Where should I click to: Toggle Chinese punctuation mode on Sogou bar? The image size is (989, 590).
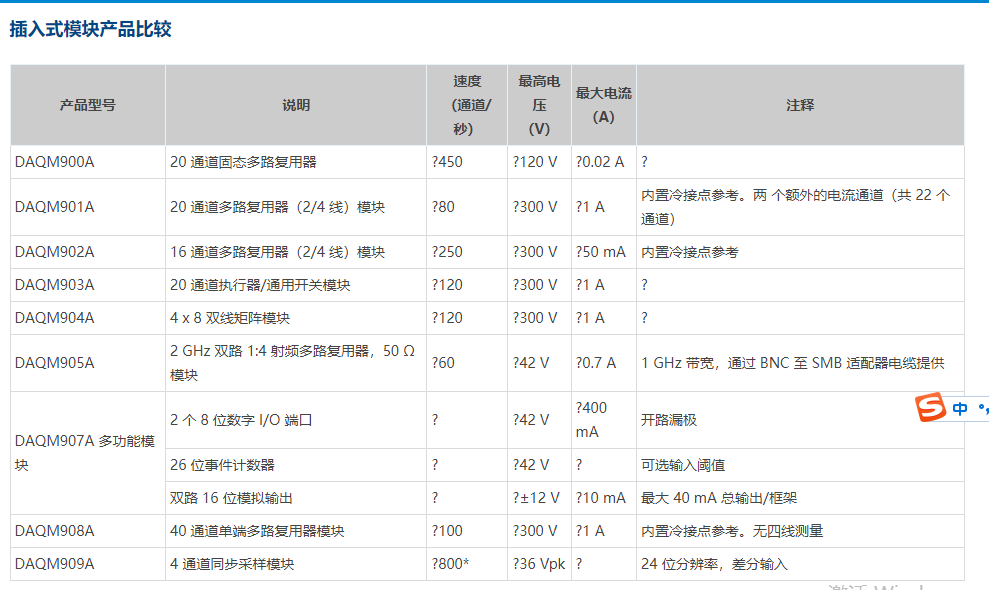(982, 407)
